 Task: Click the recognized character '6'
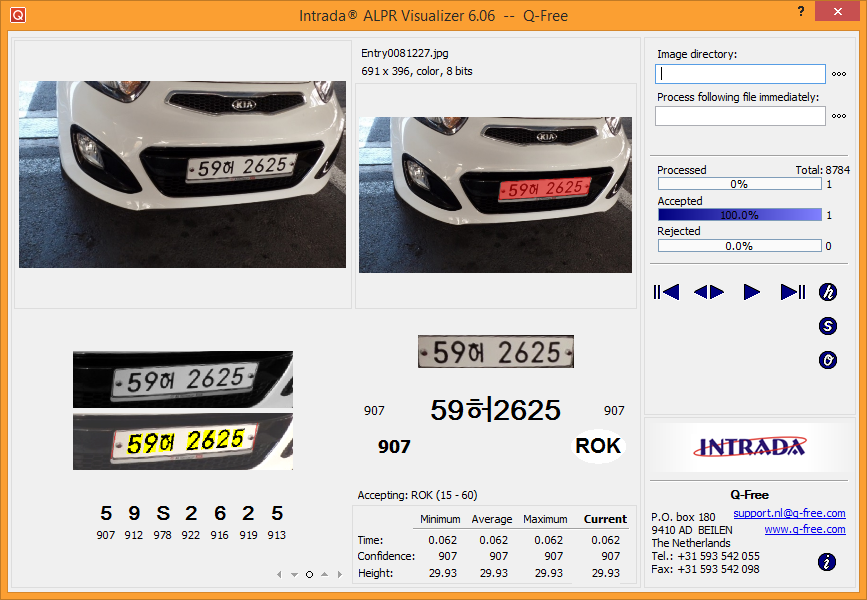coord(220,513)
